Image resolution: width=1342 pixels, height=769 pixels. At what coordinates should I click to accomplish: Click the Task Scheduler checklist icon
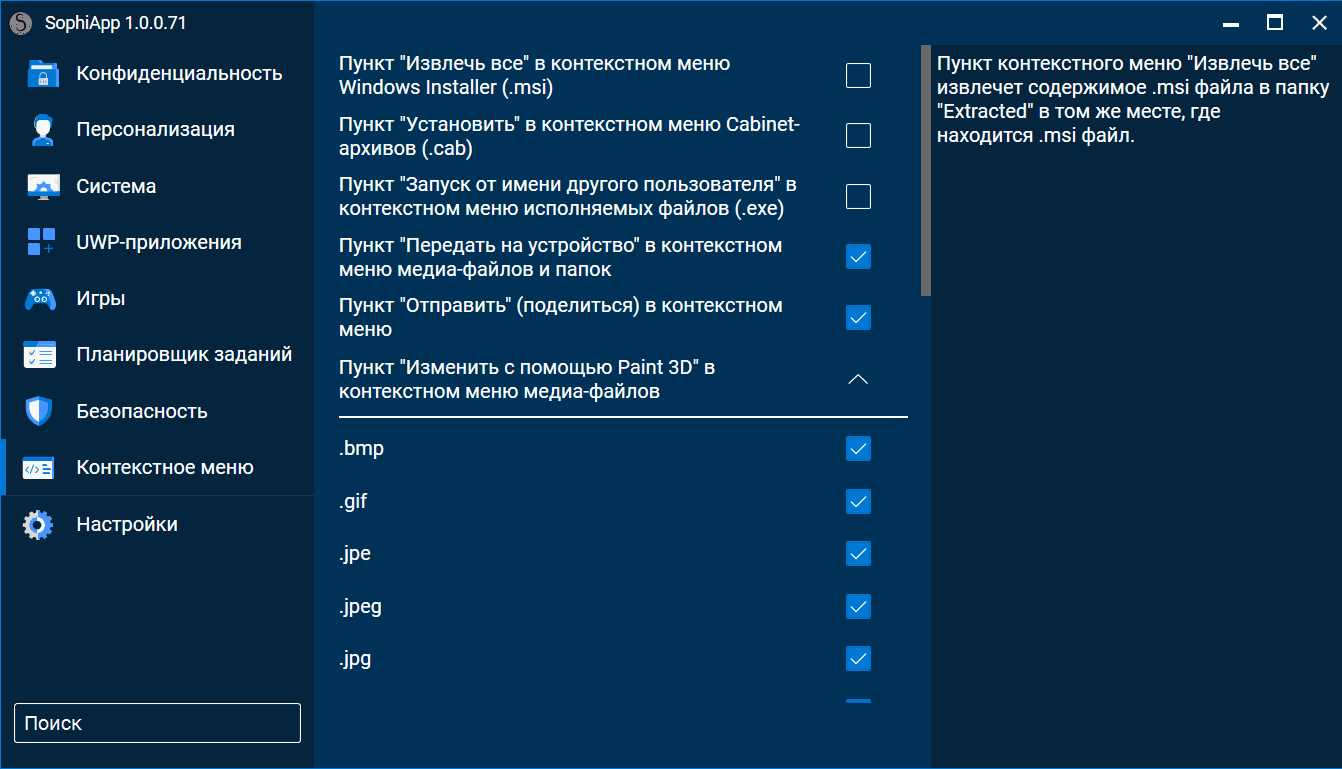tap(40, 355)
